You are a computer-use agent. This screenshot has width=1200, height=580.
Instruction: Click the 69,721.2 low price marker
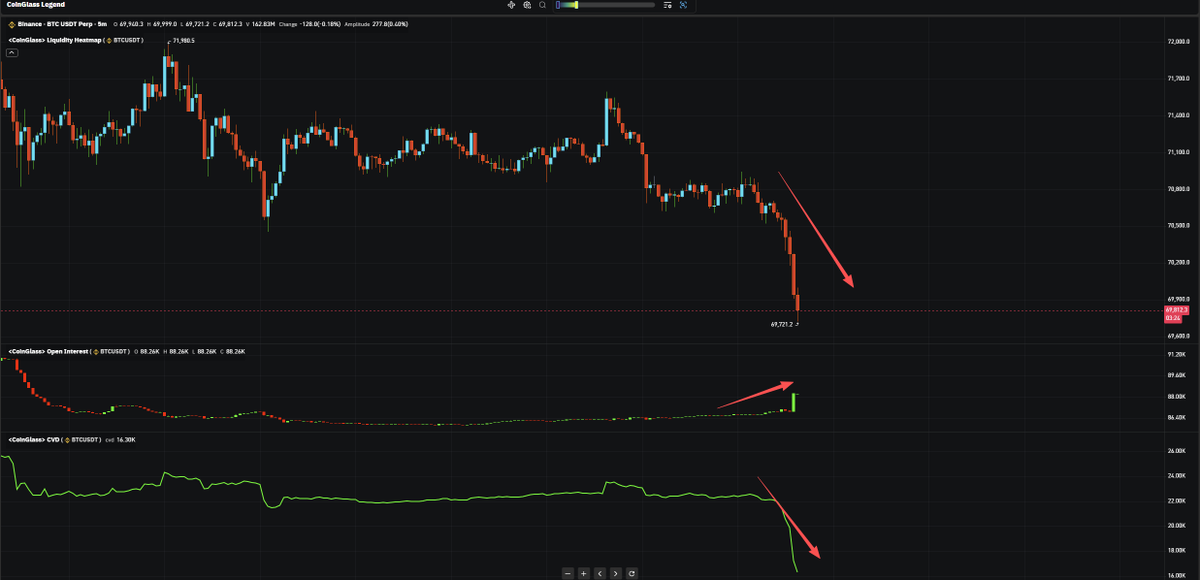782,325
